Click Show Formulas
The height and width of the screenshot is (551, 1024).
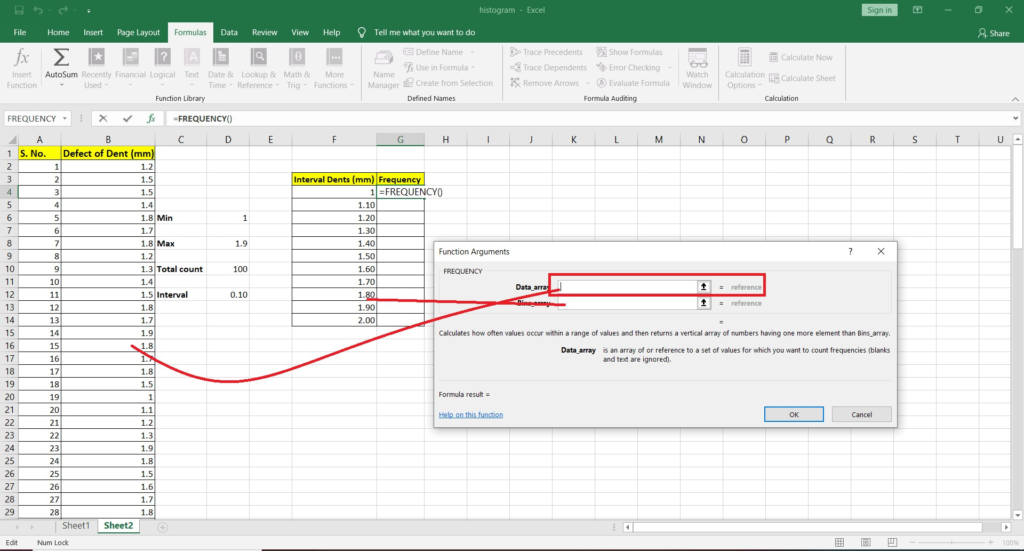[630, 52]
